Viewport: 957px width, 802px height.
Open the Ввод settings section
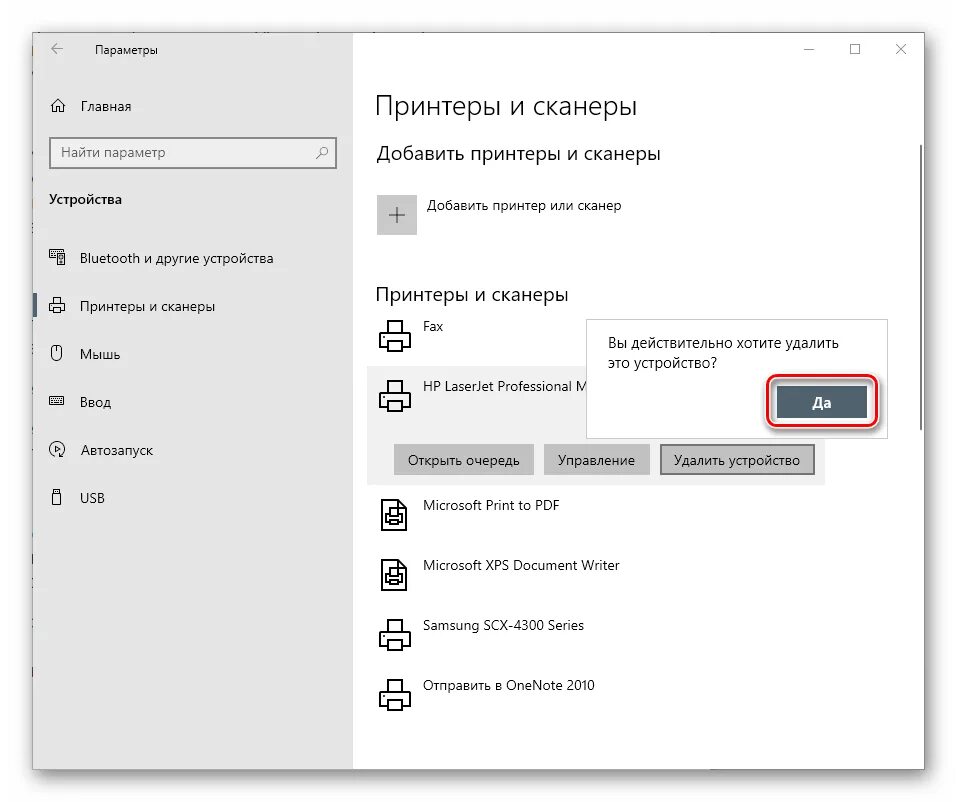(x=96, y=402)
